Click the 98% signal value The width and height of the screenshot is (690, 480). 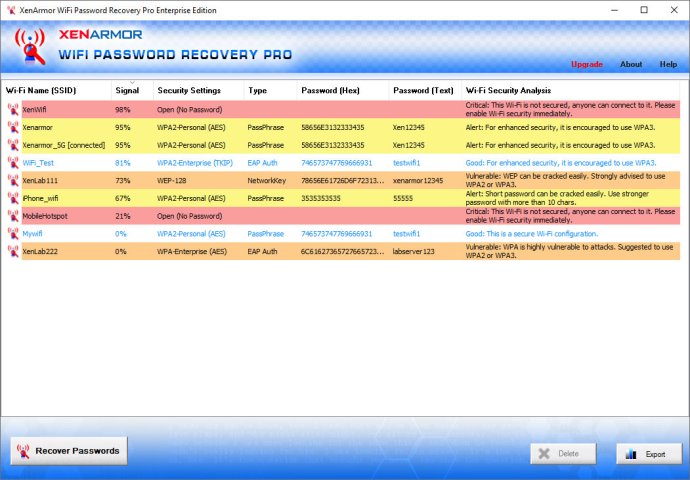(123, 110)
